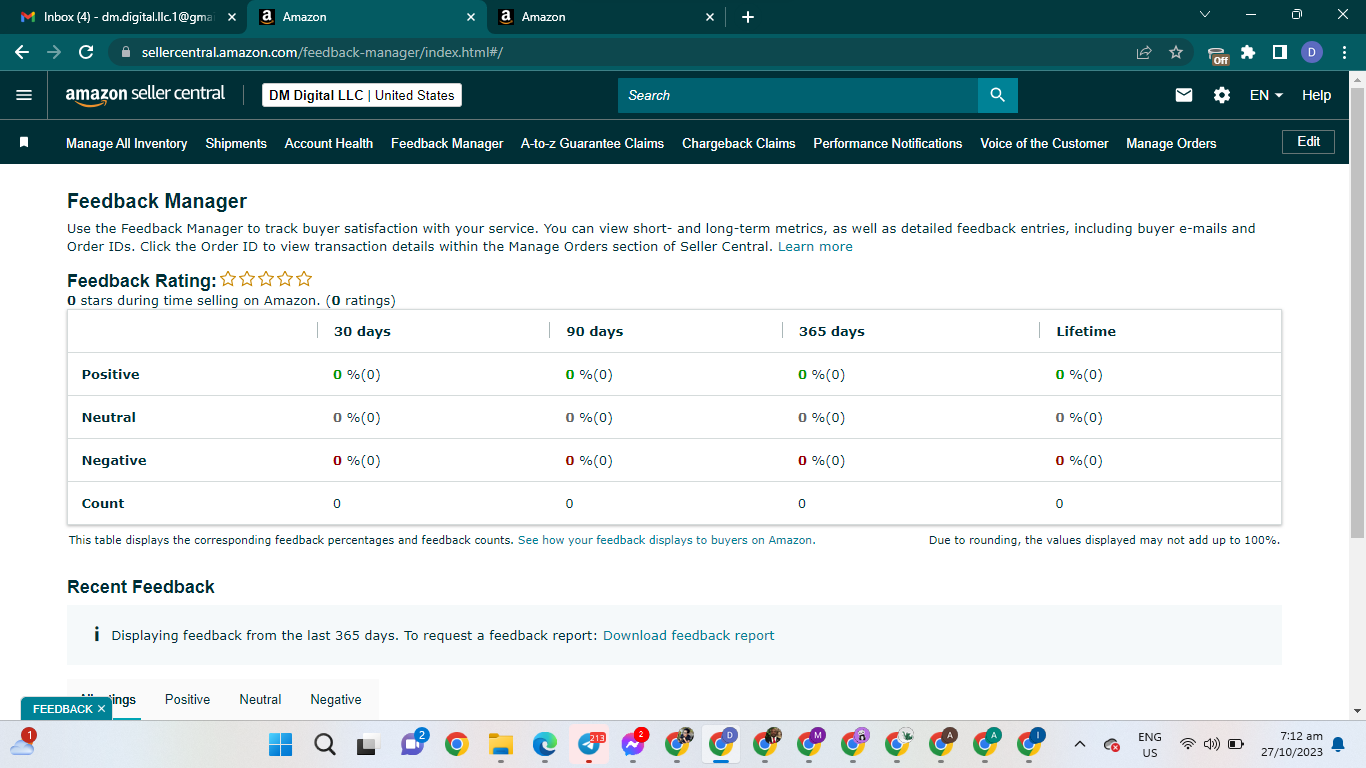
Task: Switch to the Gmail Inbox tab
Action: (128, 17)
